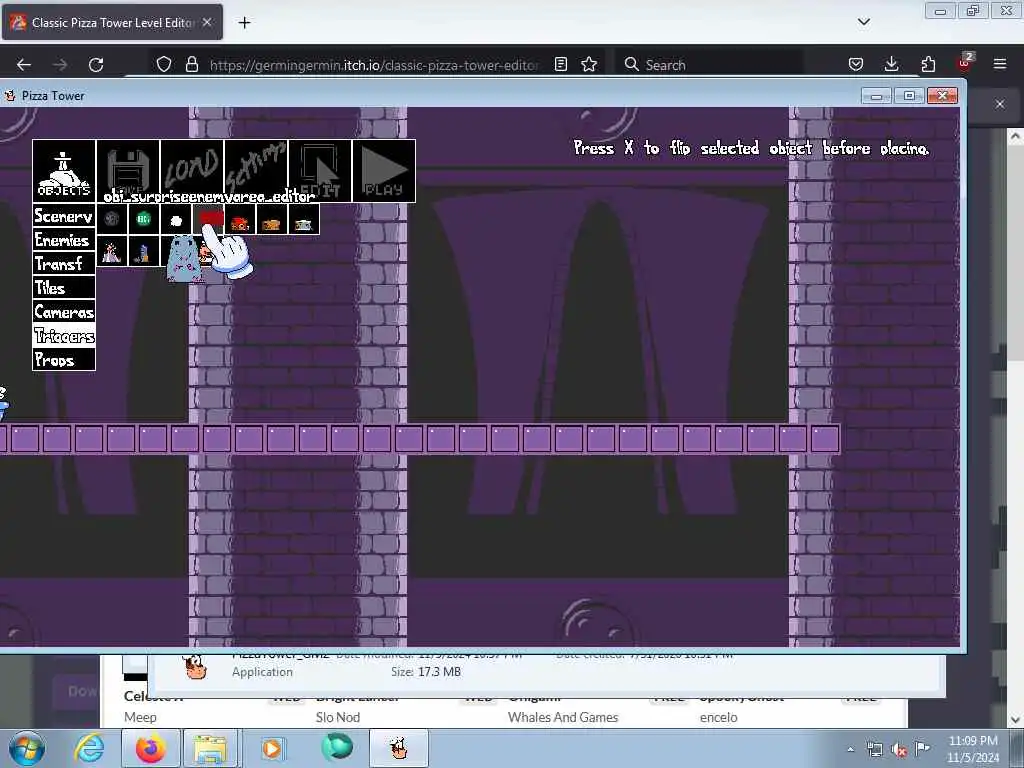Pick the red block surprise enemy area

coord(208,219)
